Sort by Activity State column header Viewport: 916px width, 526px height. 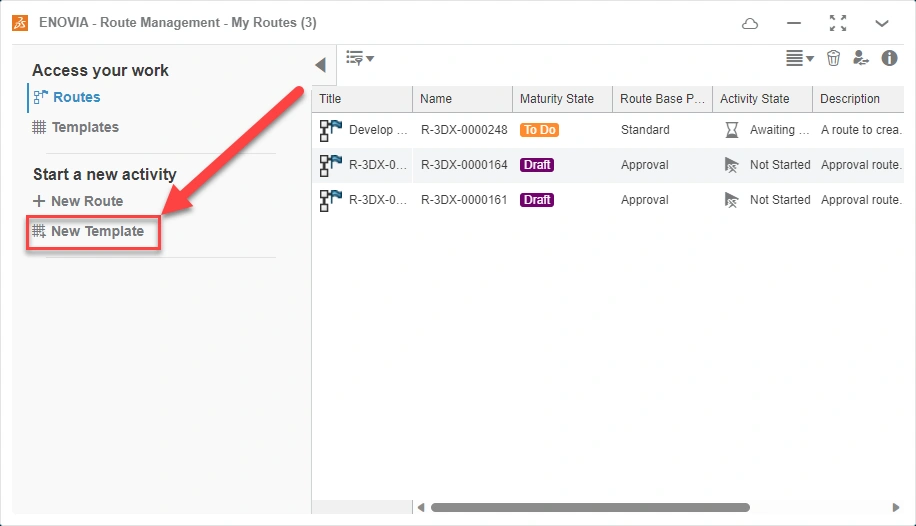point(762,99)
